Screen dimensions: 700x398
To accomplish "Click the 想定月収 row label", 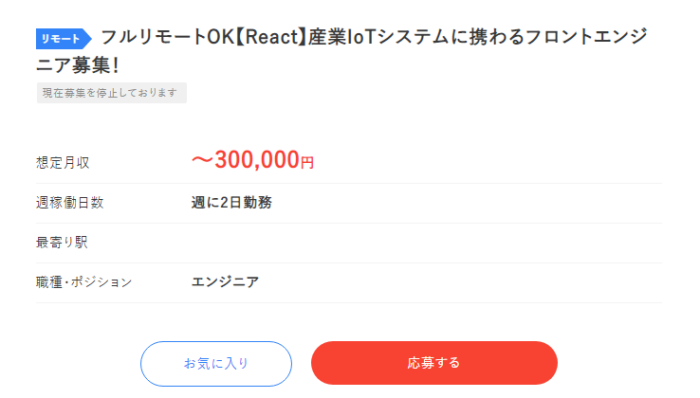I will click(x=63, y=162).
